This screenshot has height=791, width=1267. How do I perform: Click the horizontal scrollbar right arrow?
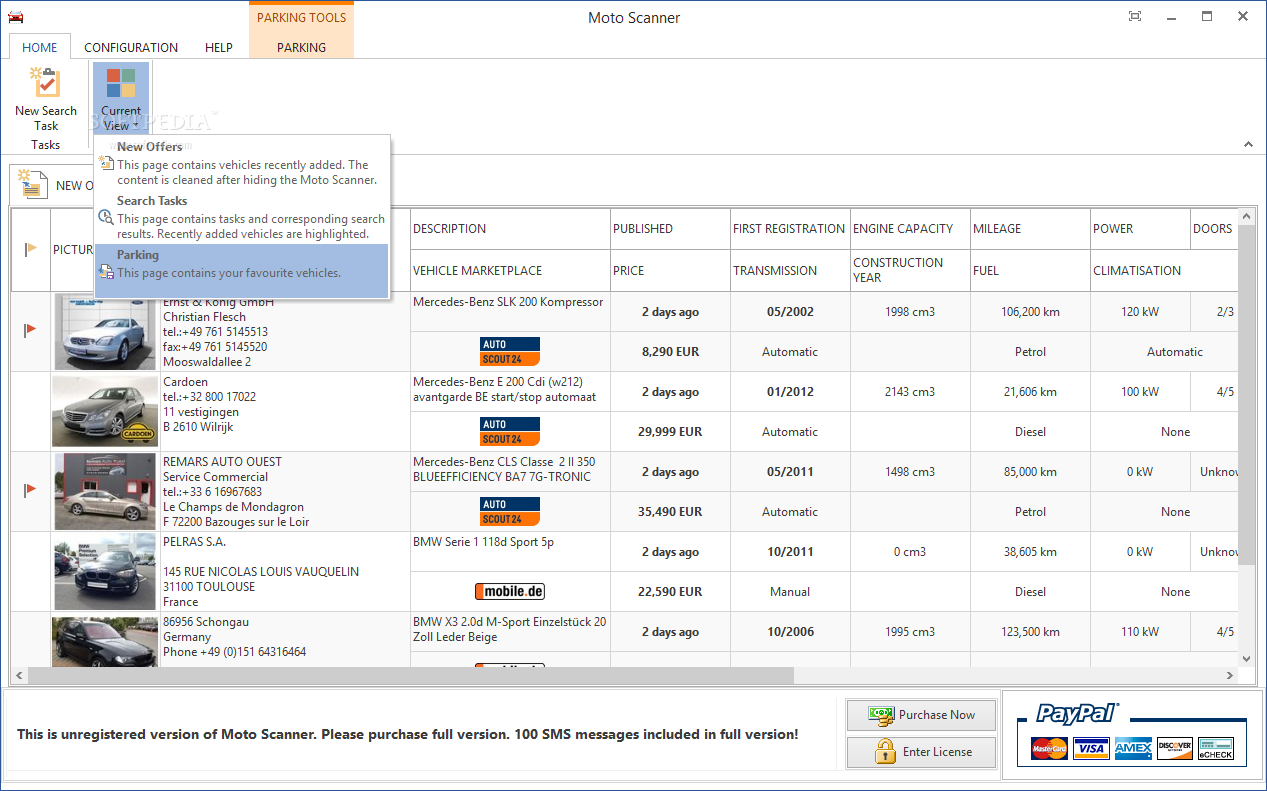[1230, 676]
